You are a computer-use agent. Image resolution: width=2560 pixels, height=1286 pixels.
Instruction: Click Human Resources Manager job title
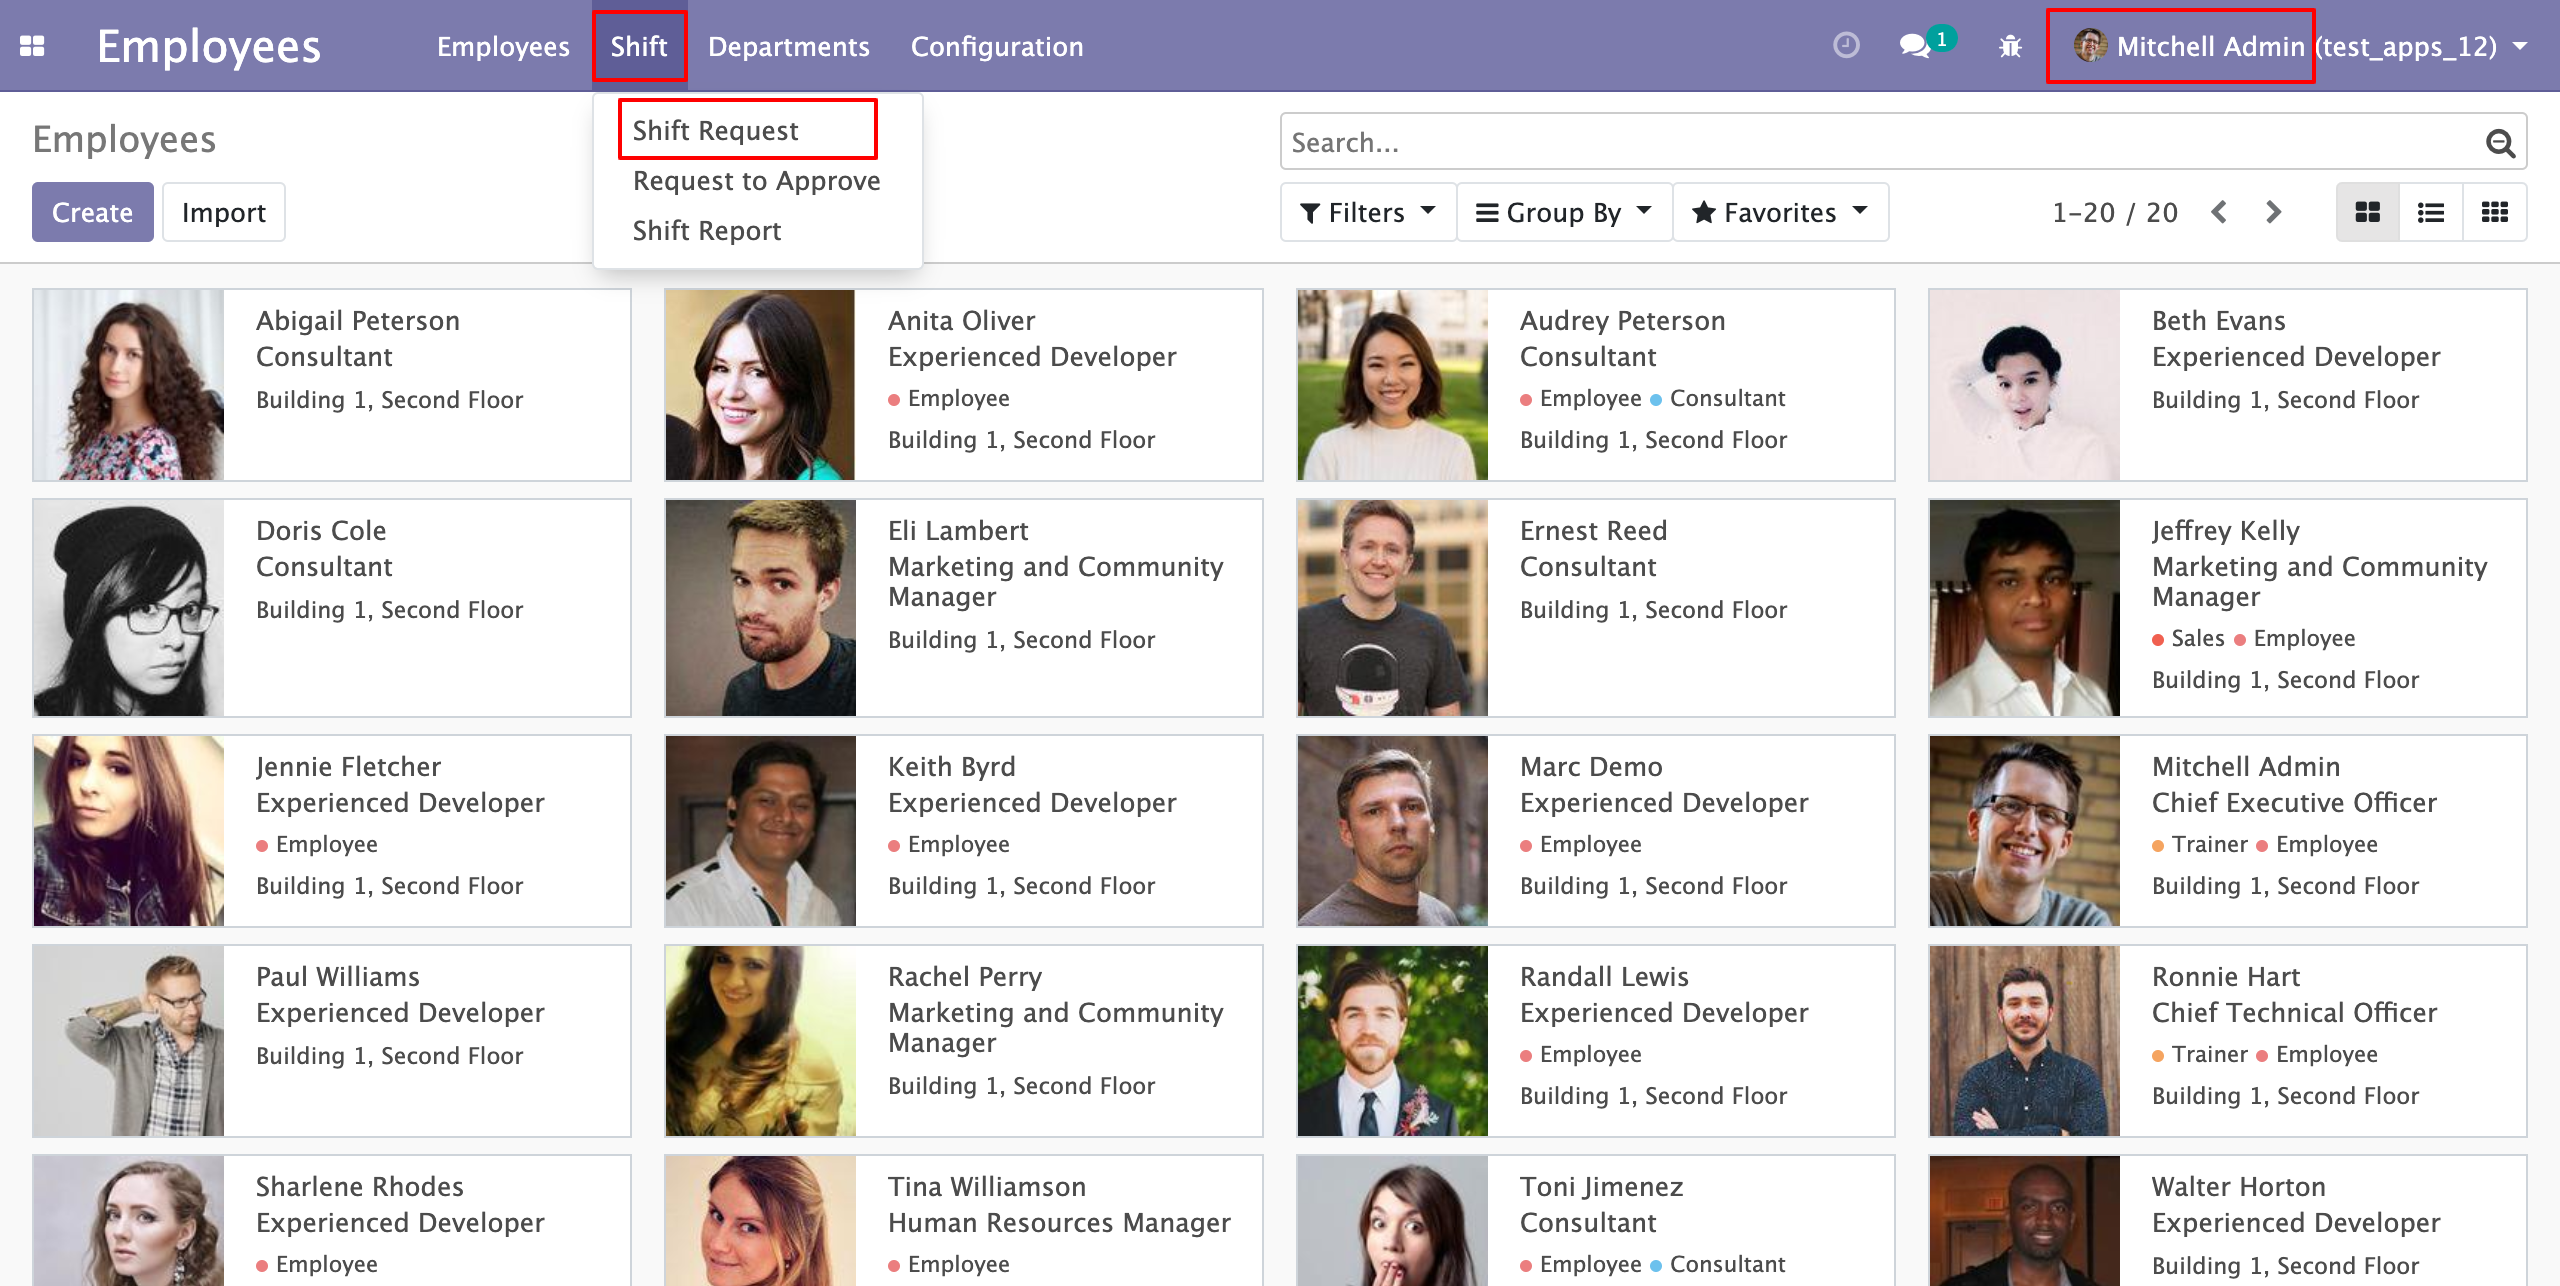click(1059, 1223)
